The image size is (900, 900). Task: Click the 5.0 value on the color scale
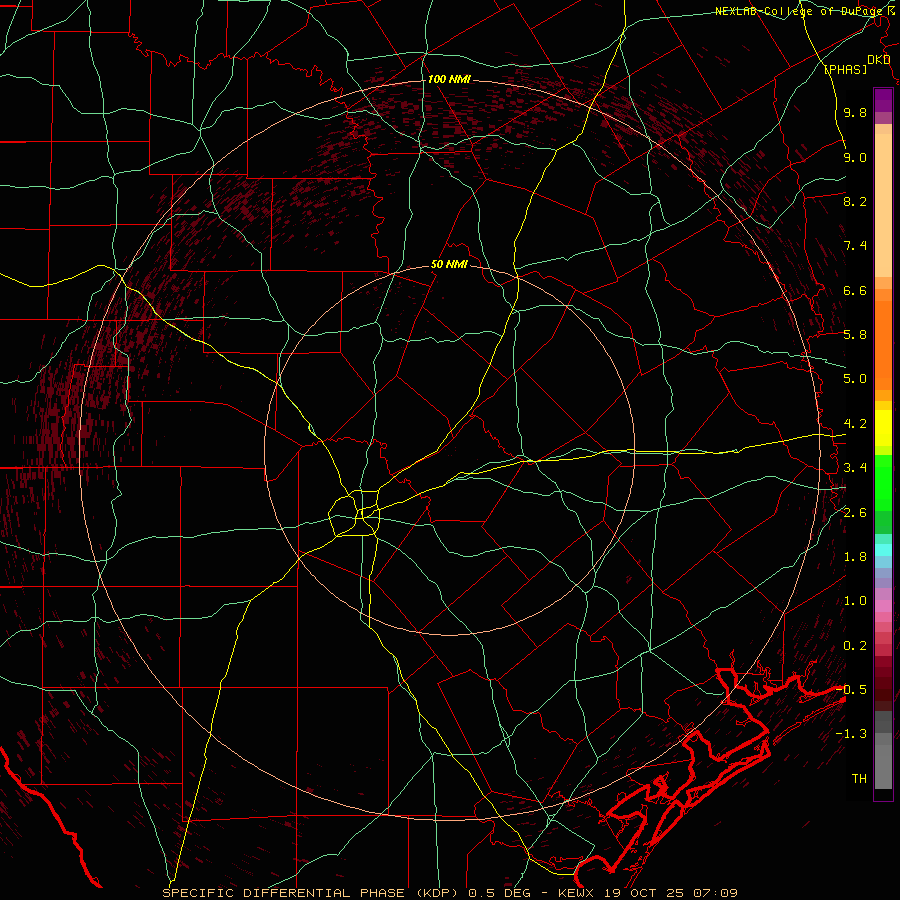[x=855, y=379]
